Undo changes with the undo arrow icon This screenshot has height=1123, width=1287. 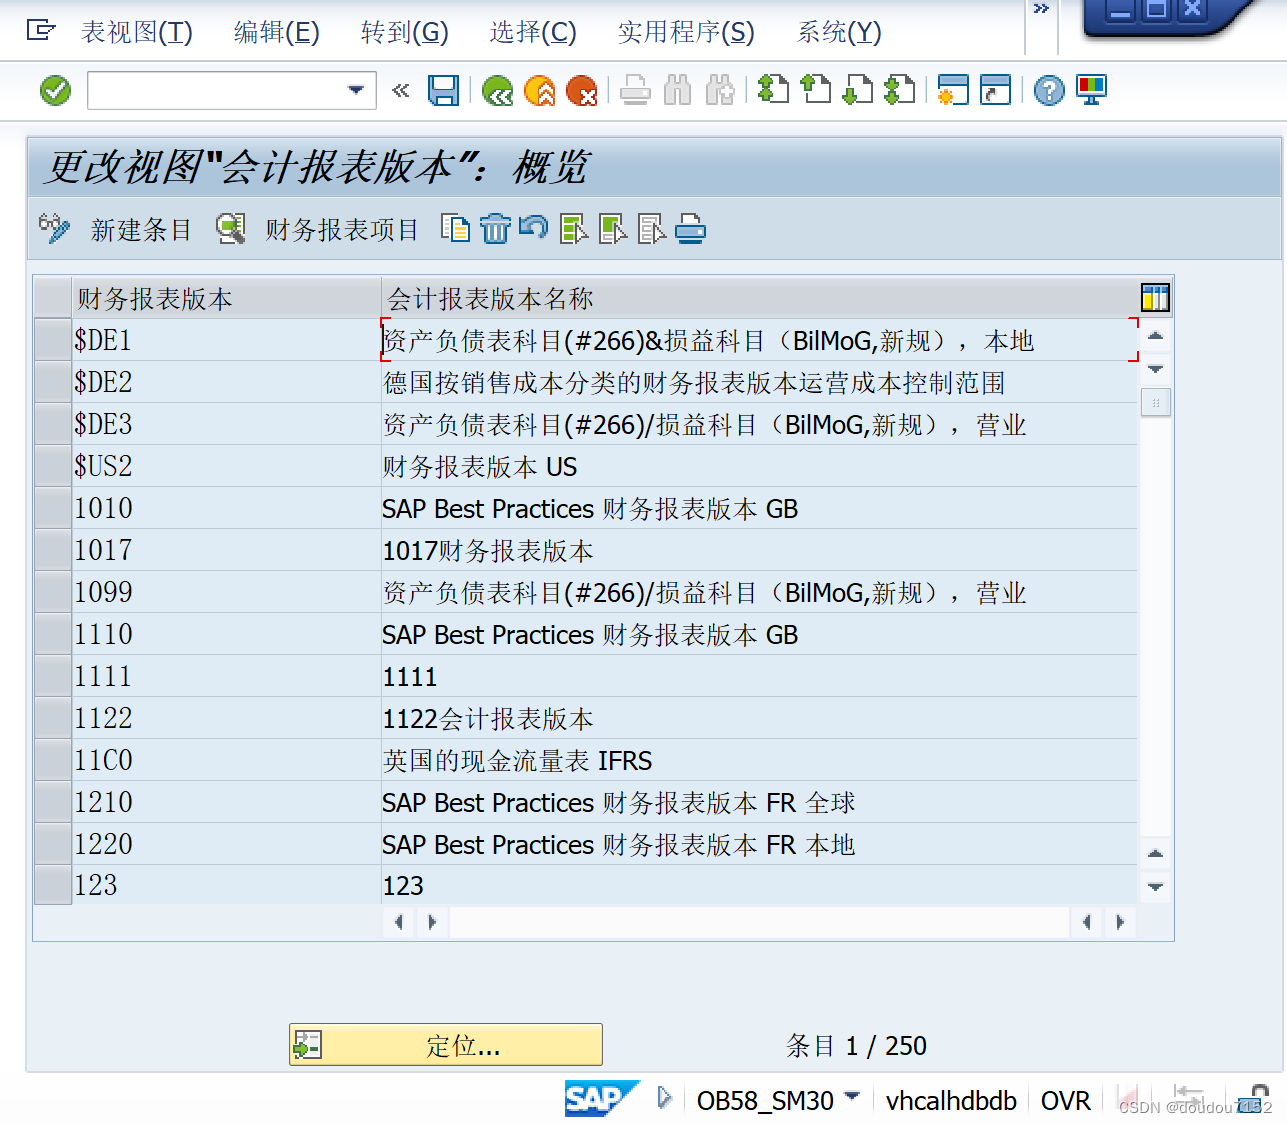(x=534, y=228)
